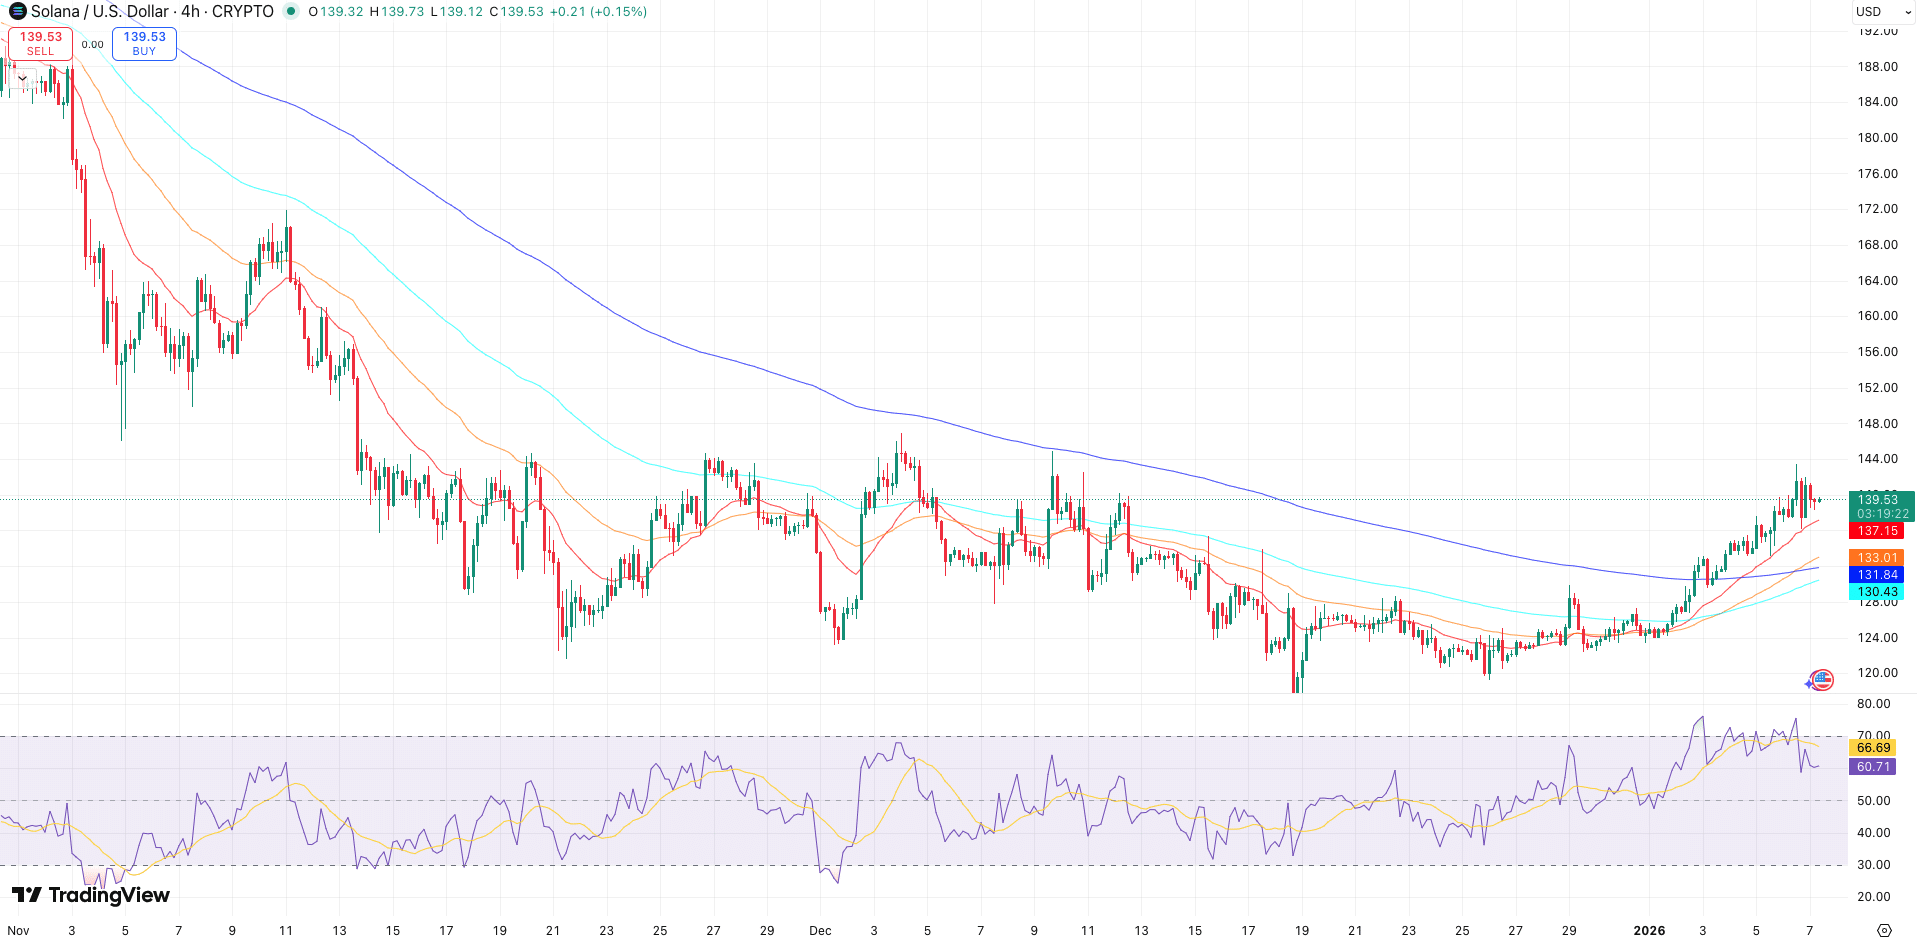This screenshot has height=941, width=1917.
Task: Expand the chevron below the SELL button
Action: 22,77
